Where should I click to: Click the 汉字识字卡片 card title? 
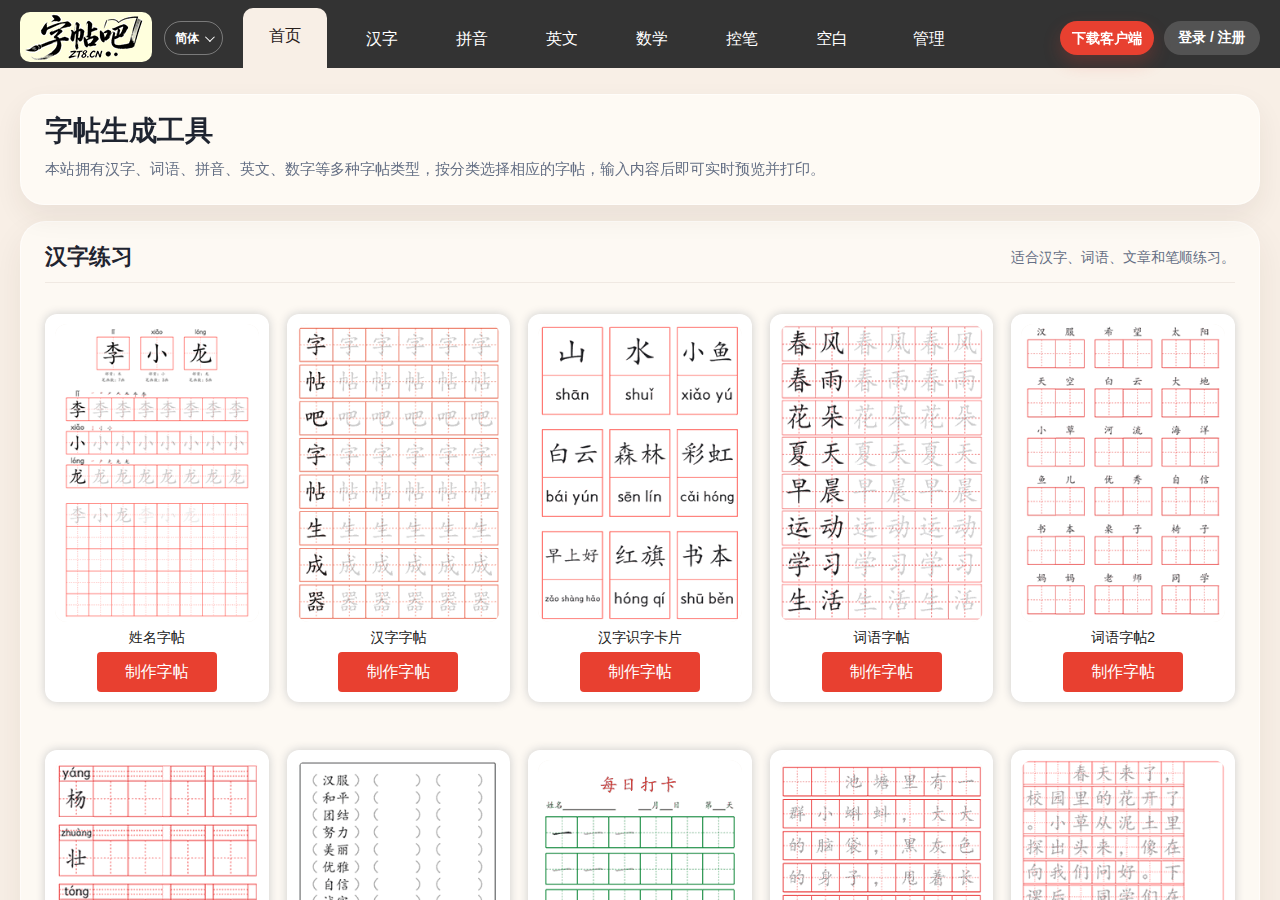pos(640,637)
